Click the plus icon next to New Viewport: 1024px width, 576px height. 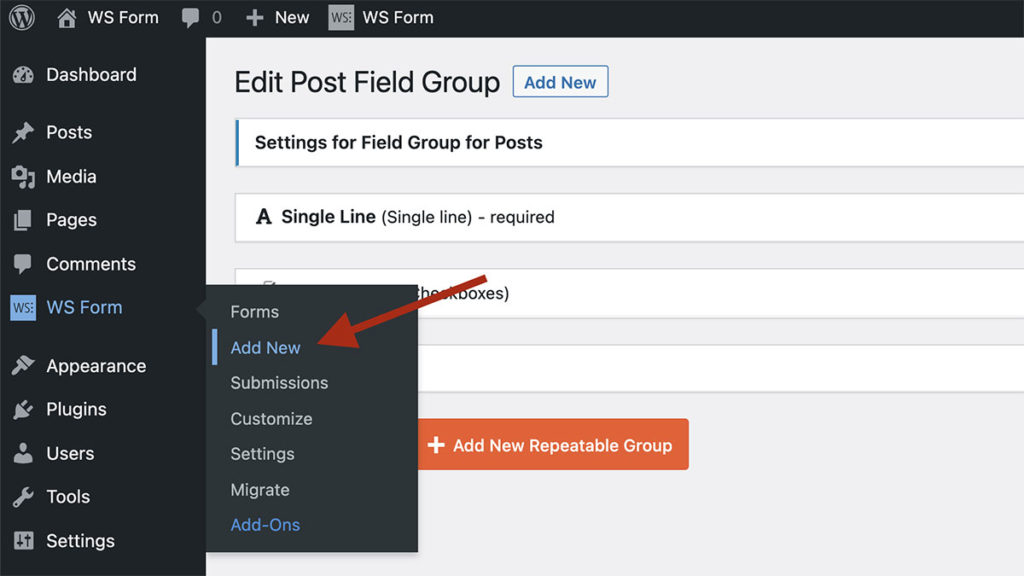[x=254, y=18]
